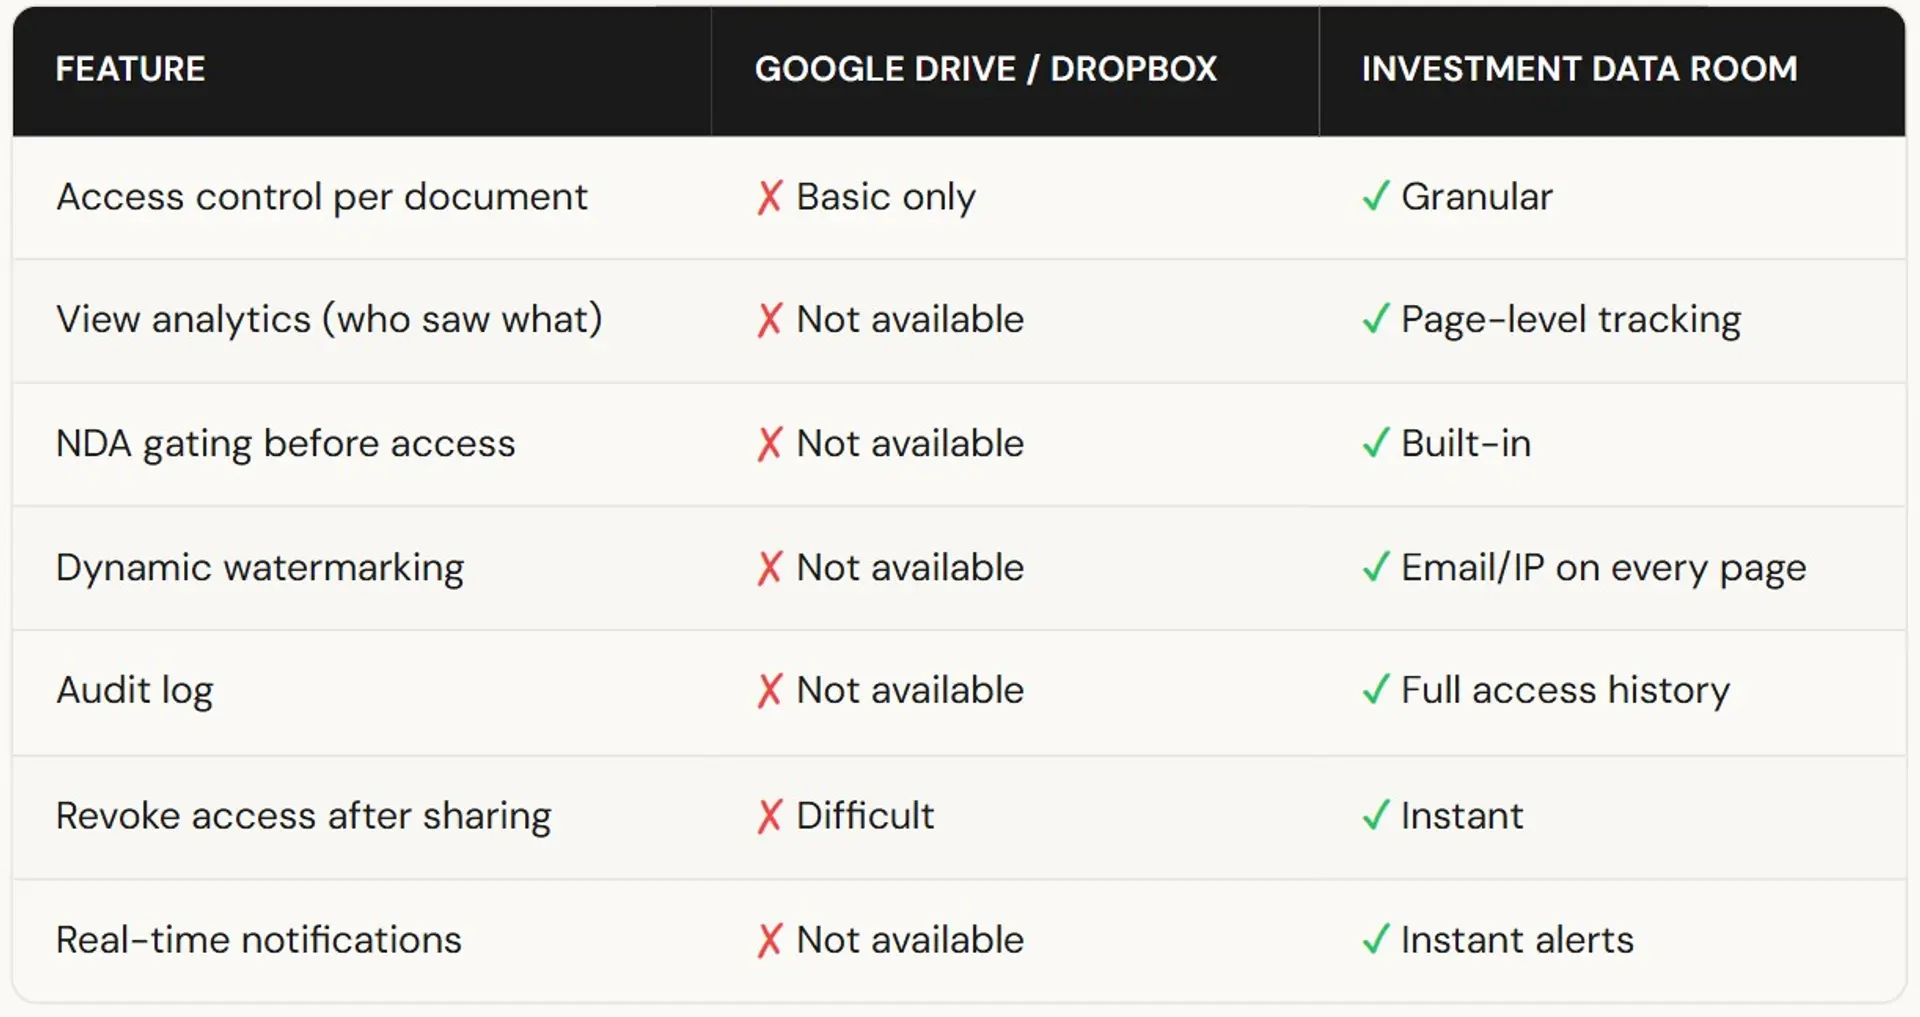Viewport: 1920px width, 1017px height.
Task: Click the green checkmark beside Instant in the Revoke access row
Action: pyautogui.click(x=1376, y=814)
